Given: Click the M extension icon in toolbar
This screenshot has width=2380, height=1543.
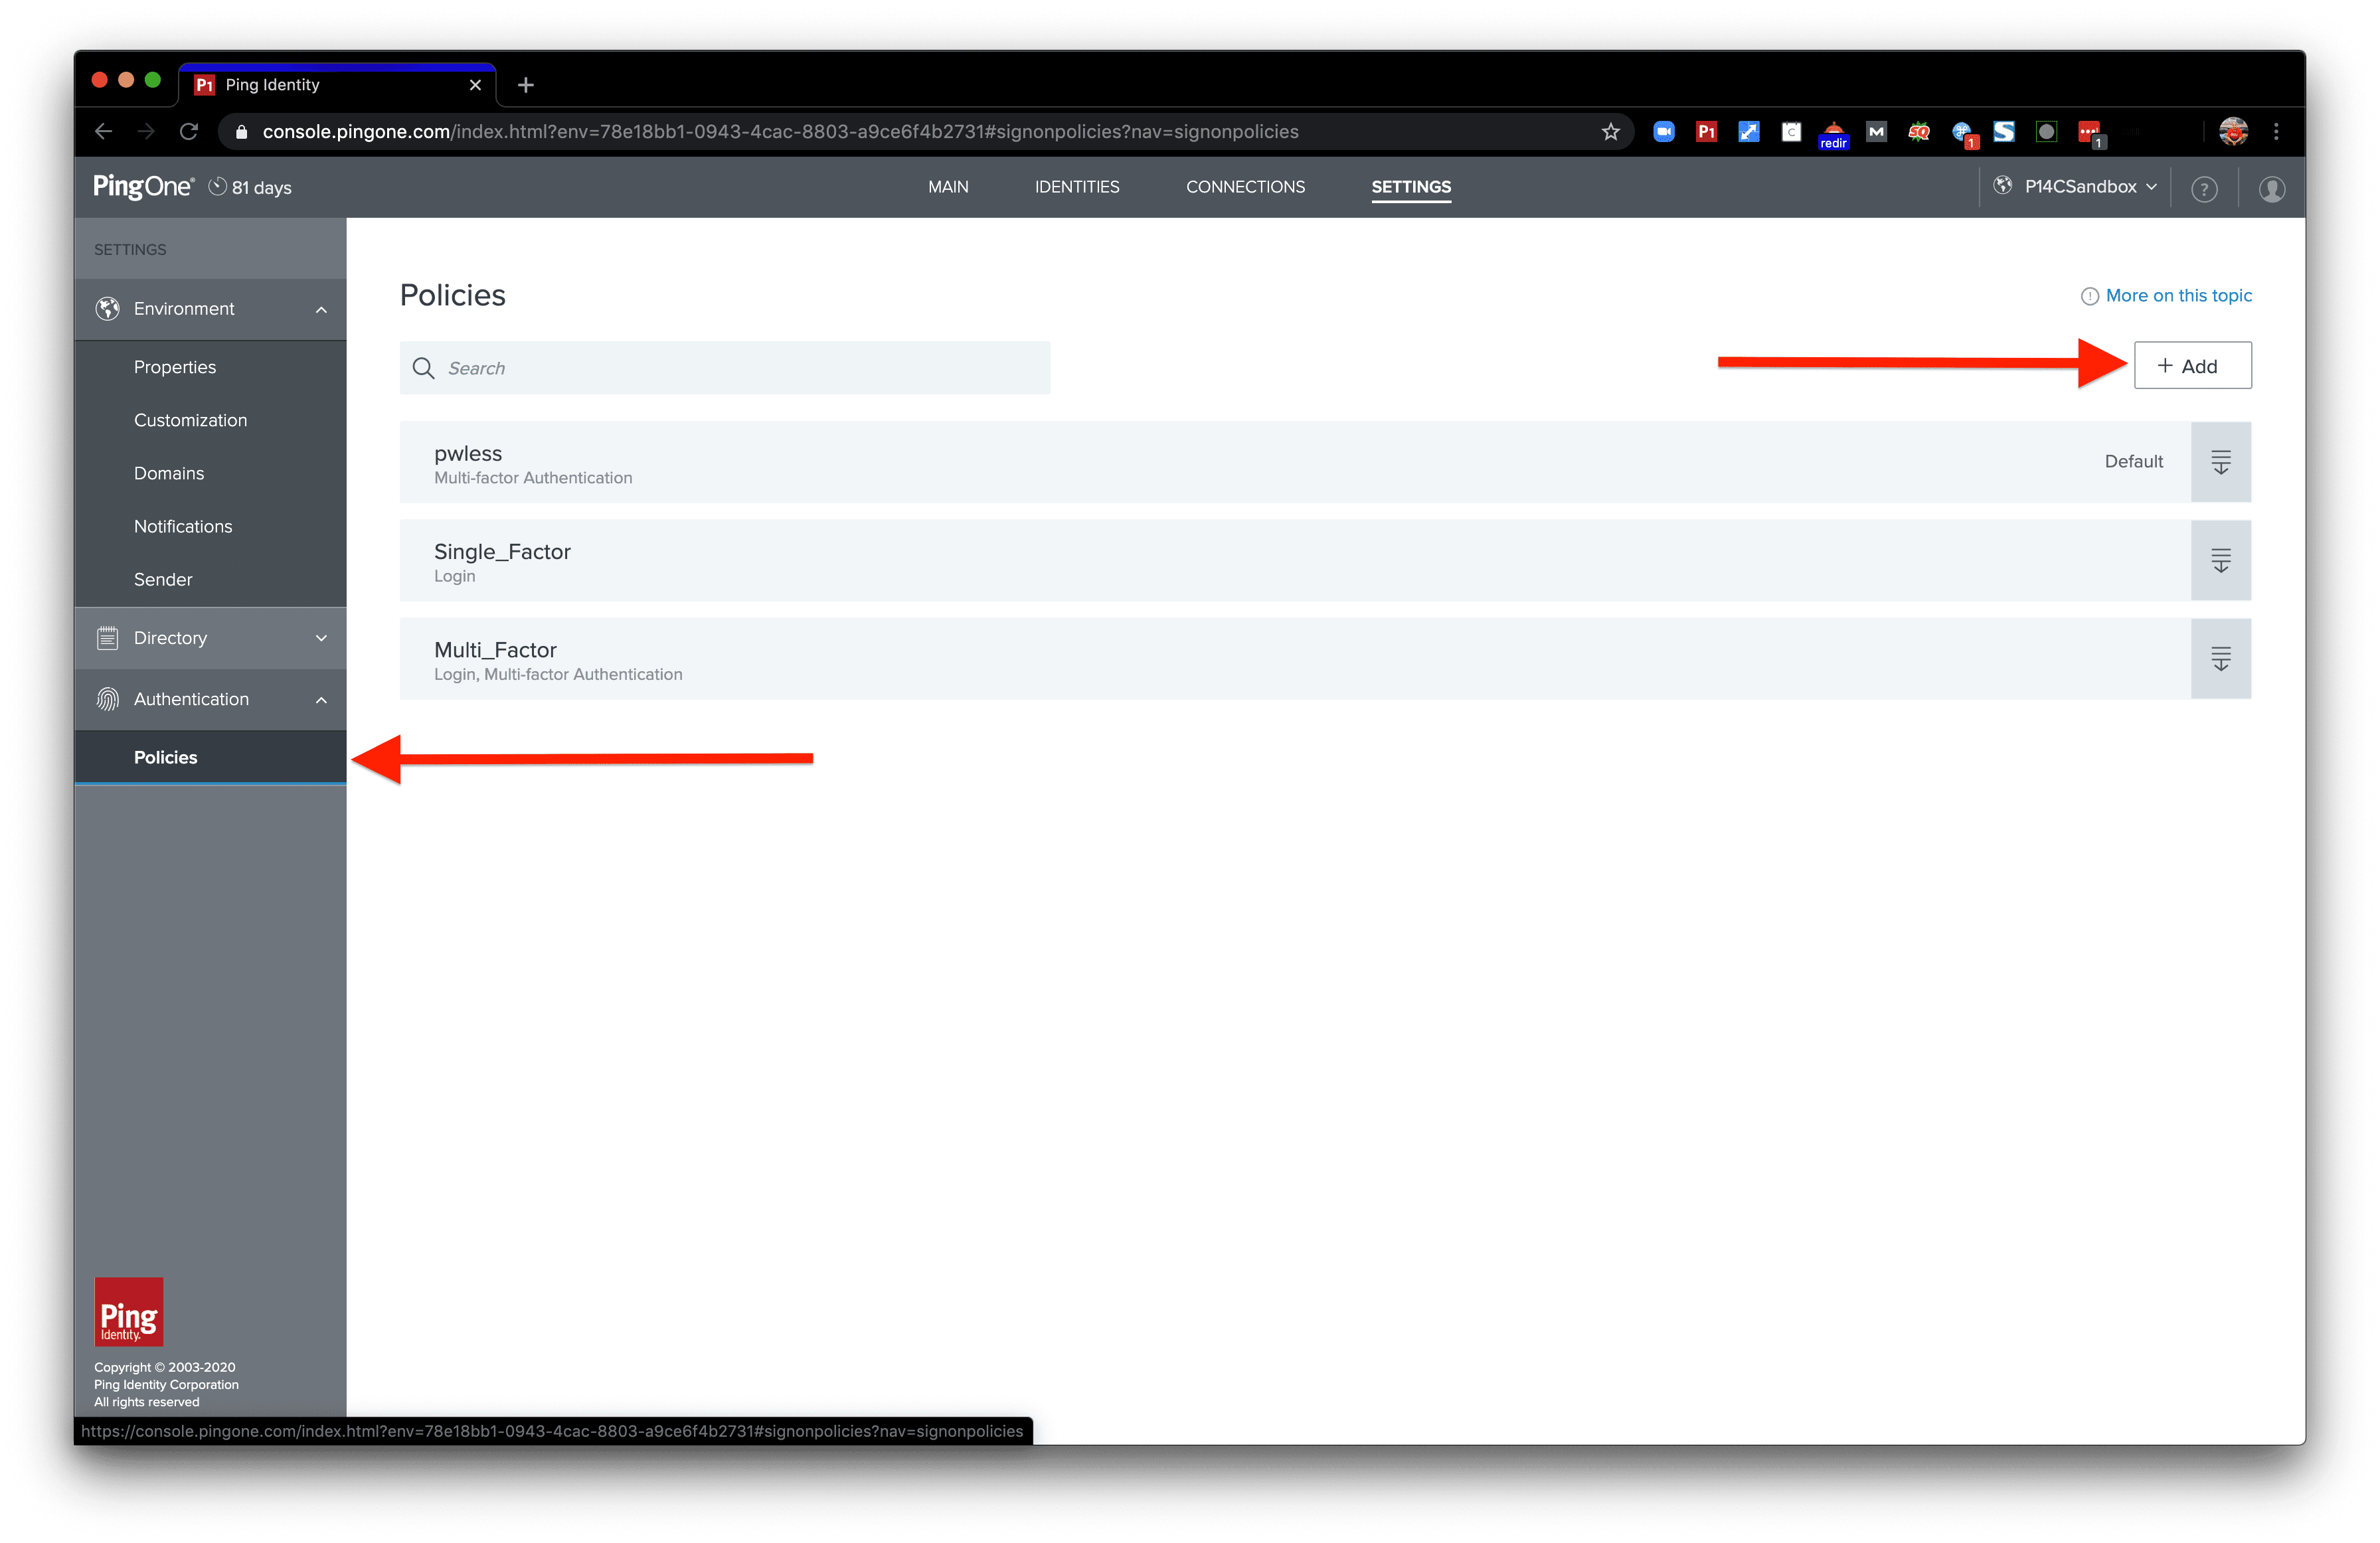Looking at the screenshot, I should click(1876, 131).
